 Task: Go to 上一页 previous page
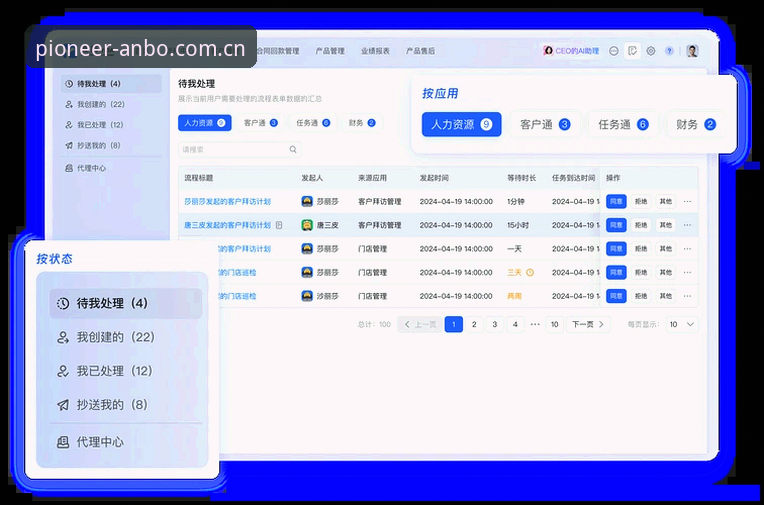(420, 325)
